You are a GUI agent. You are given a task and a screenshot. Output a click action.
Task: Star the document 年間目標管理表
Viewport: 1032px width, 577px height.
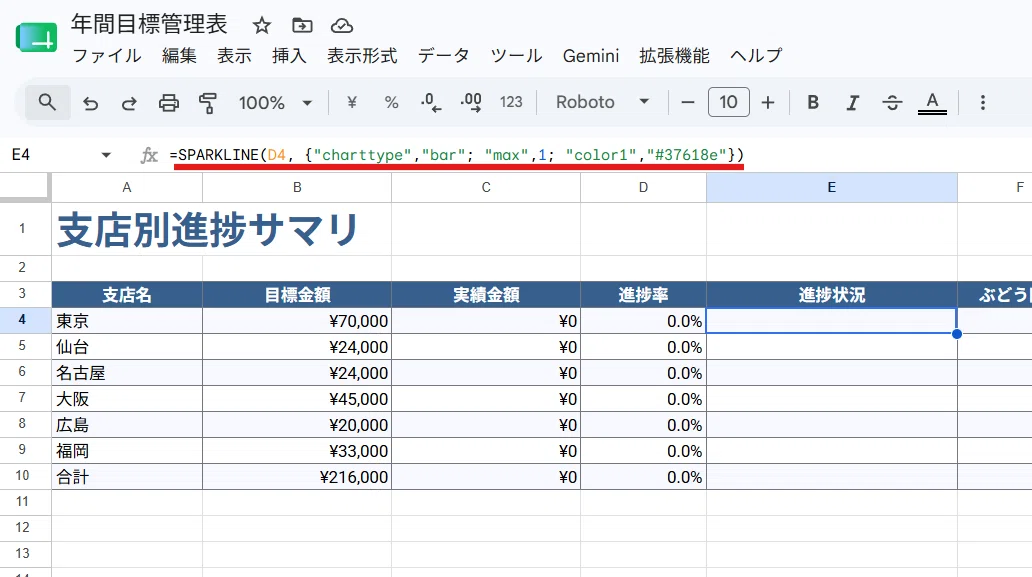point(262,26)
